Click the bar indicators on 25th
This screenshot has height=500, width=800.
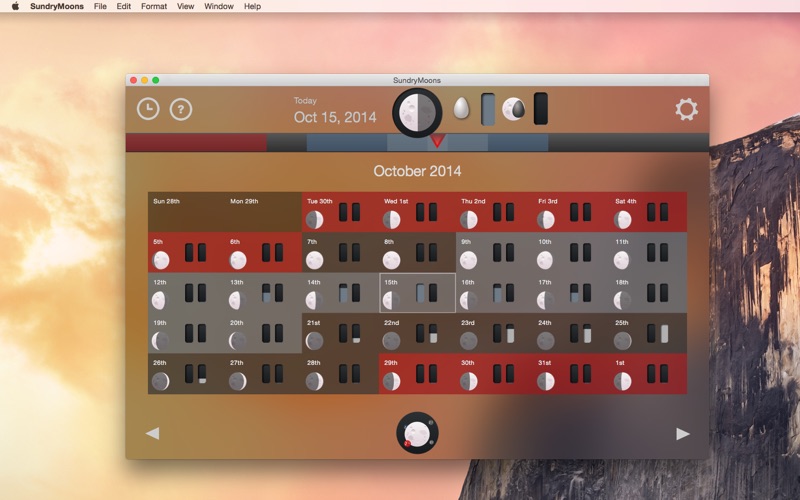(658, 333)
